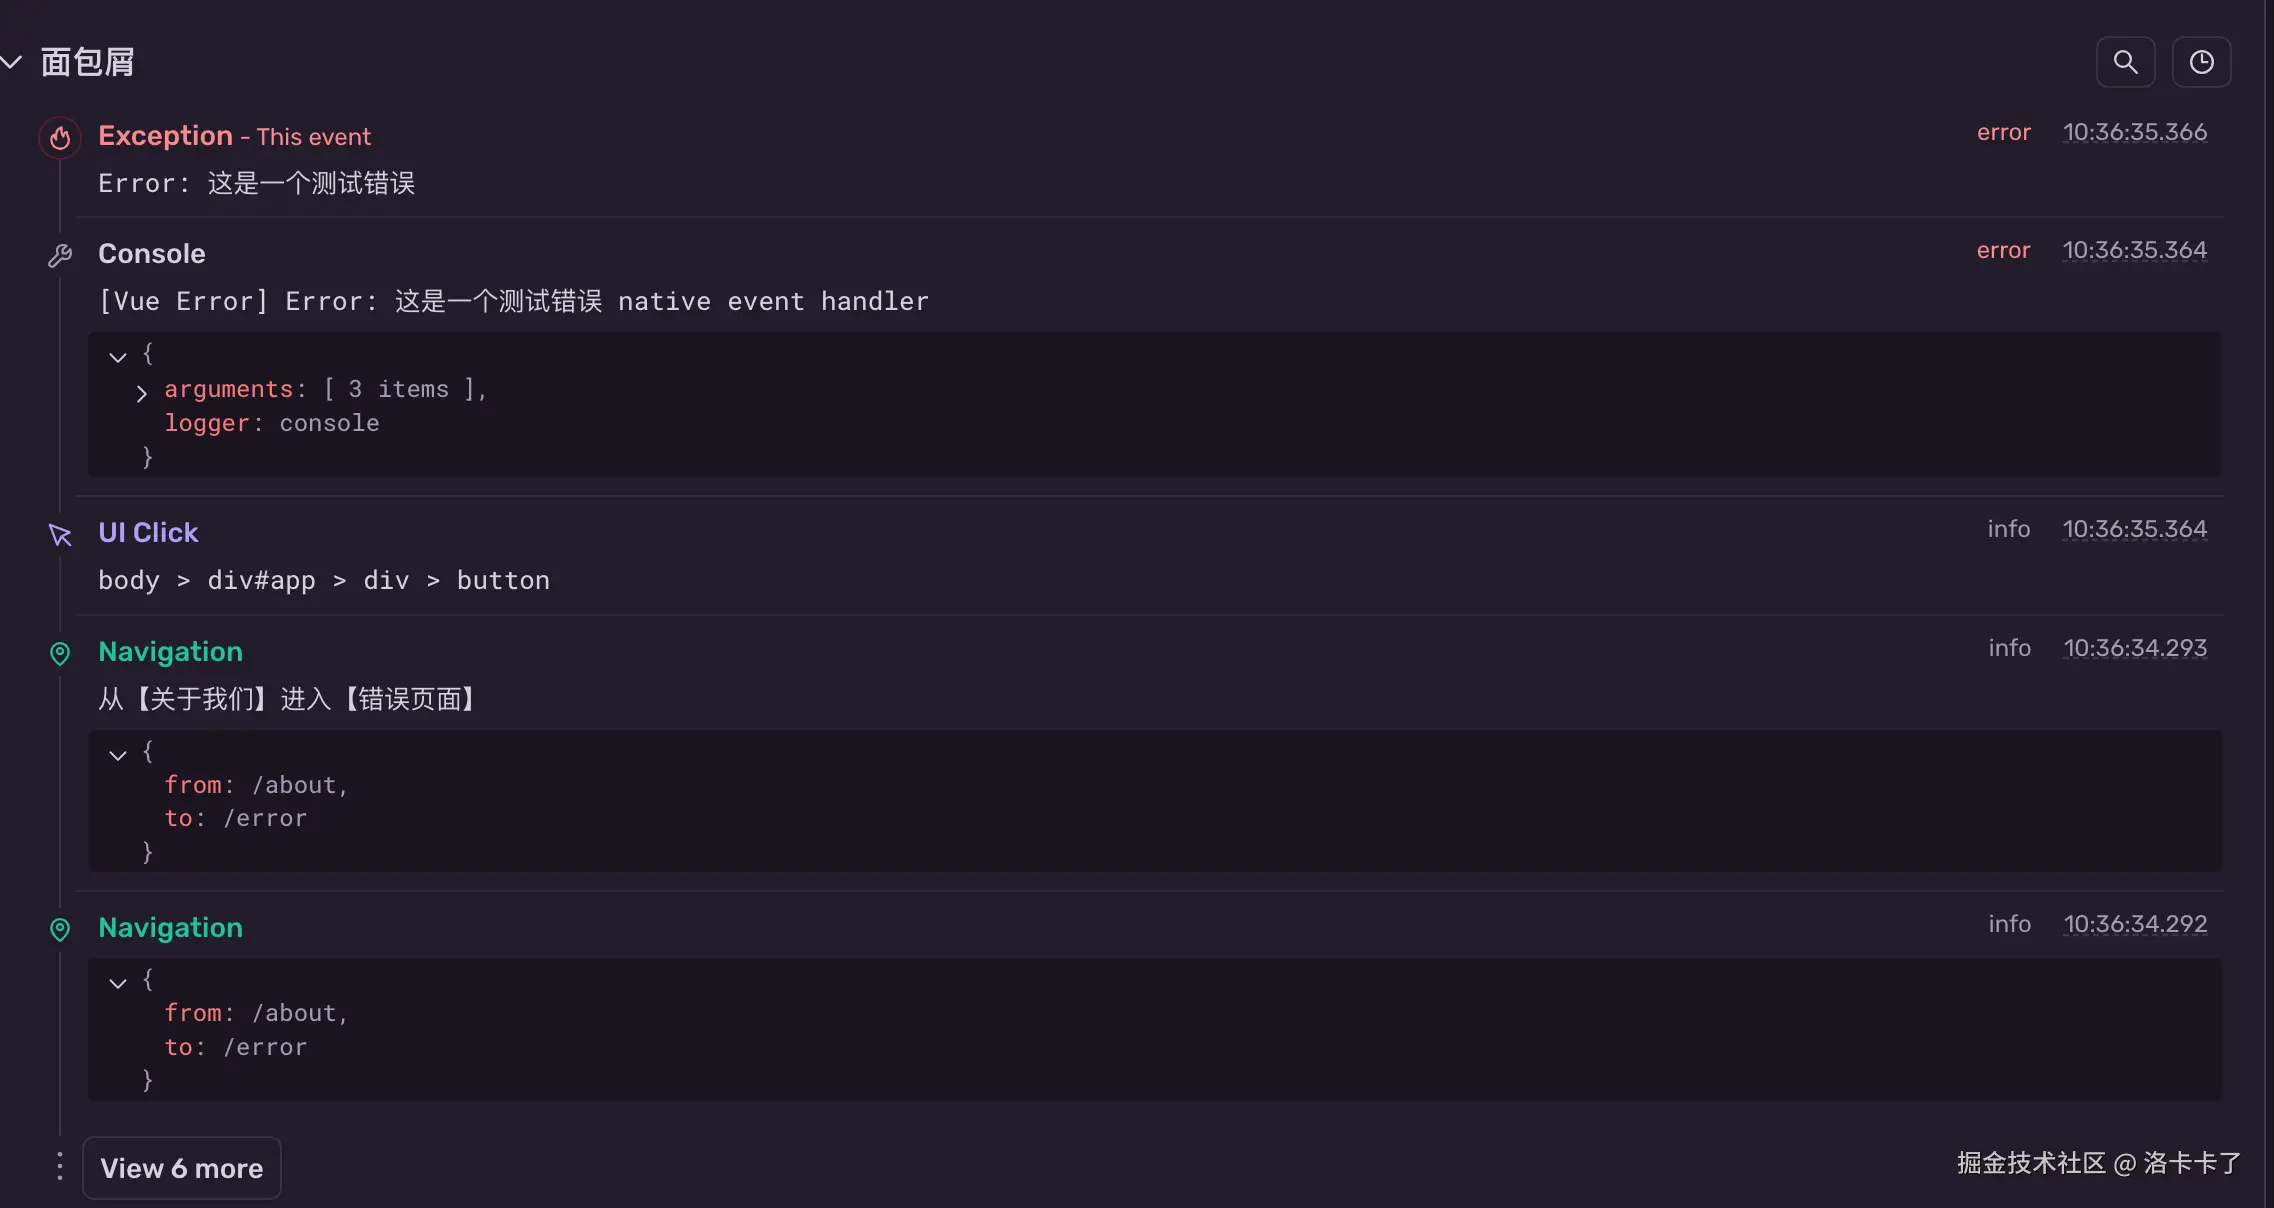This screenshot has height=1208, width=2274.
Task: Click the 面包屑 section heading
Action: point(87,62)
